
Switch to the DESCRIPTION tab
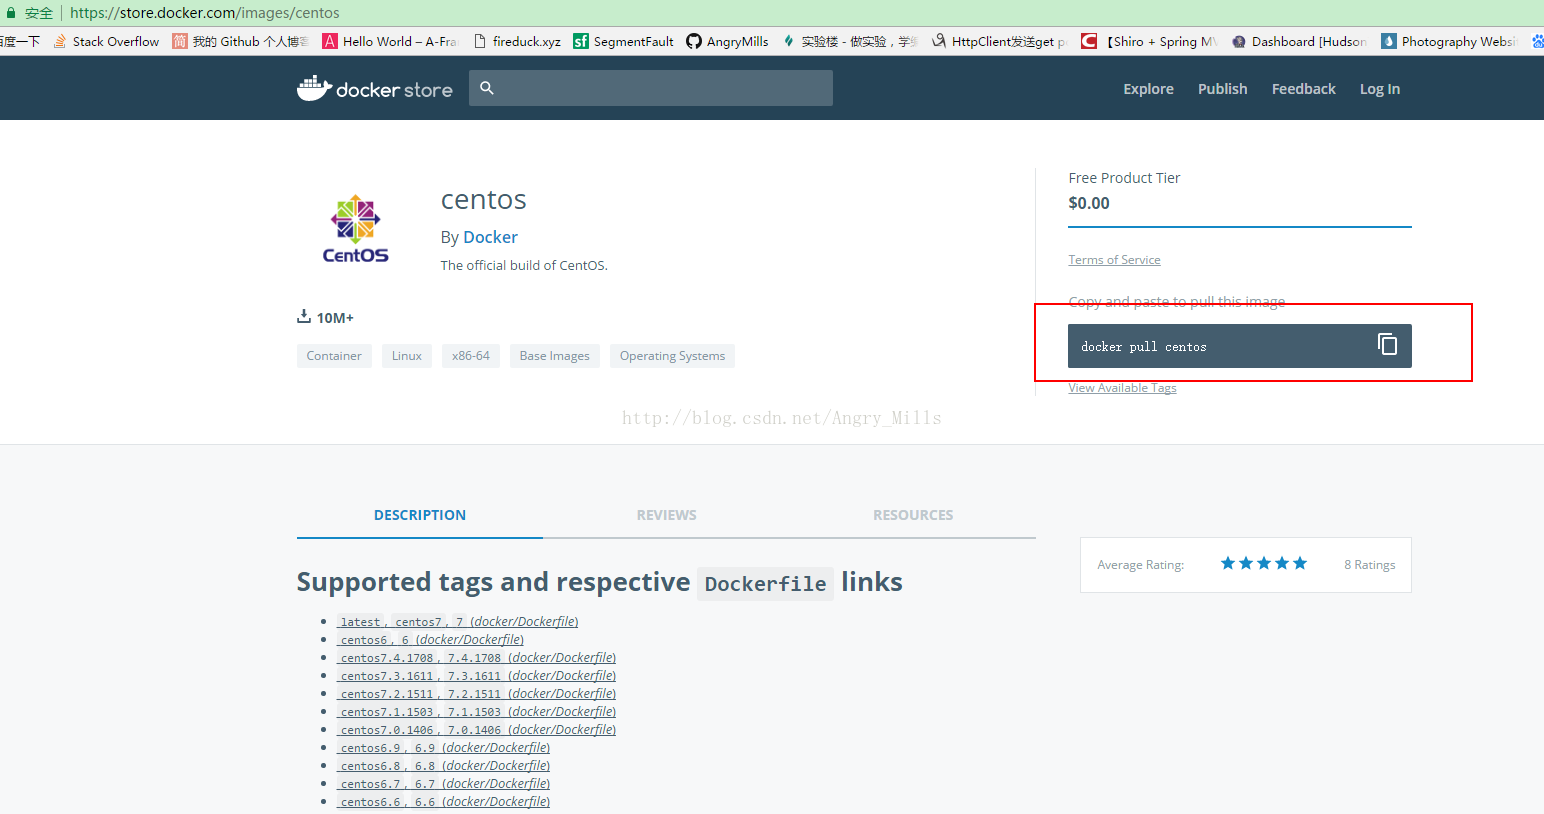(420, 515)
